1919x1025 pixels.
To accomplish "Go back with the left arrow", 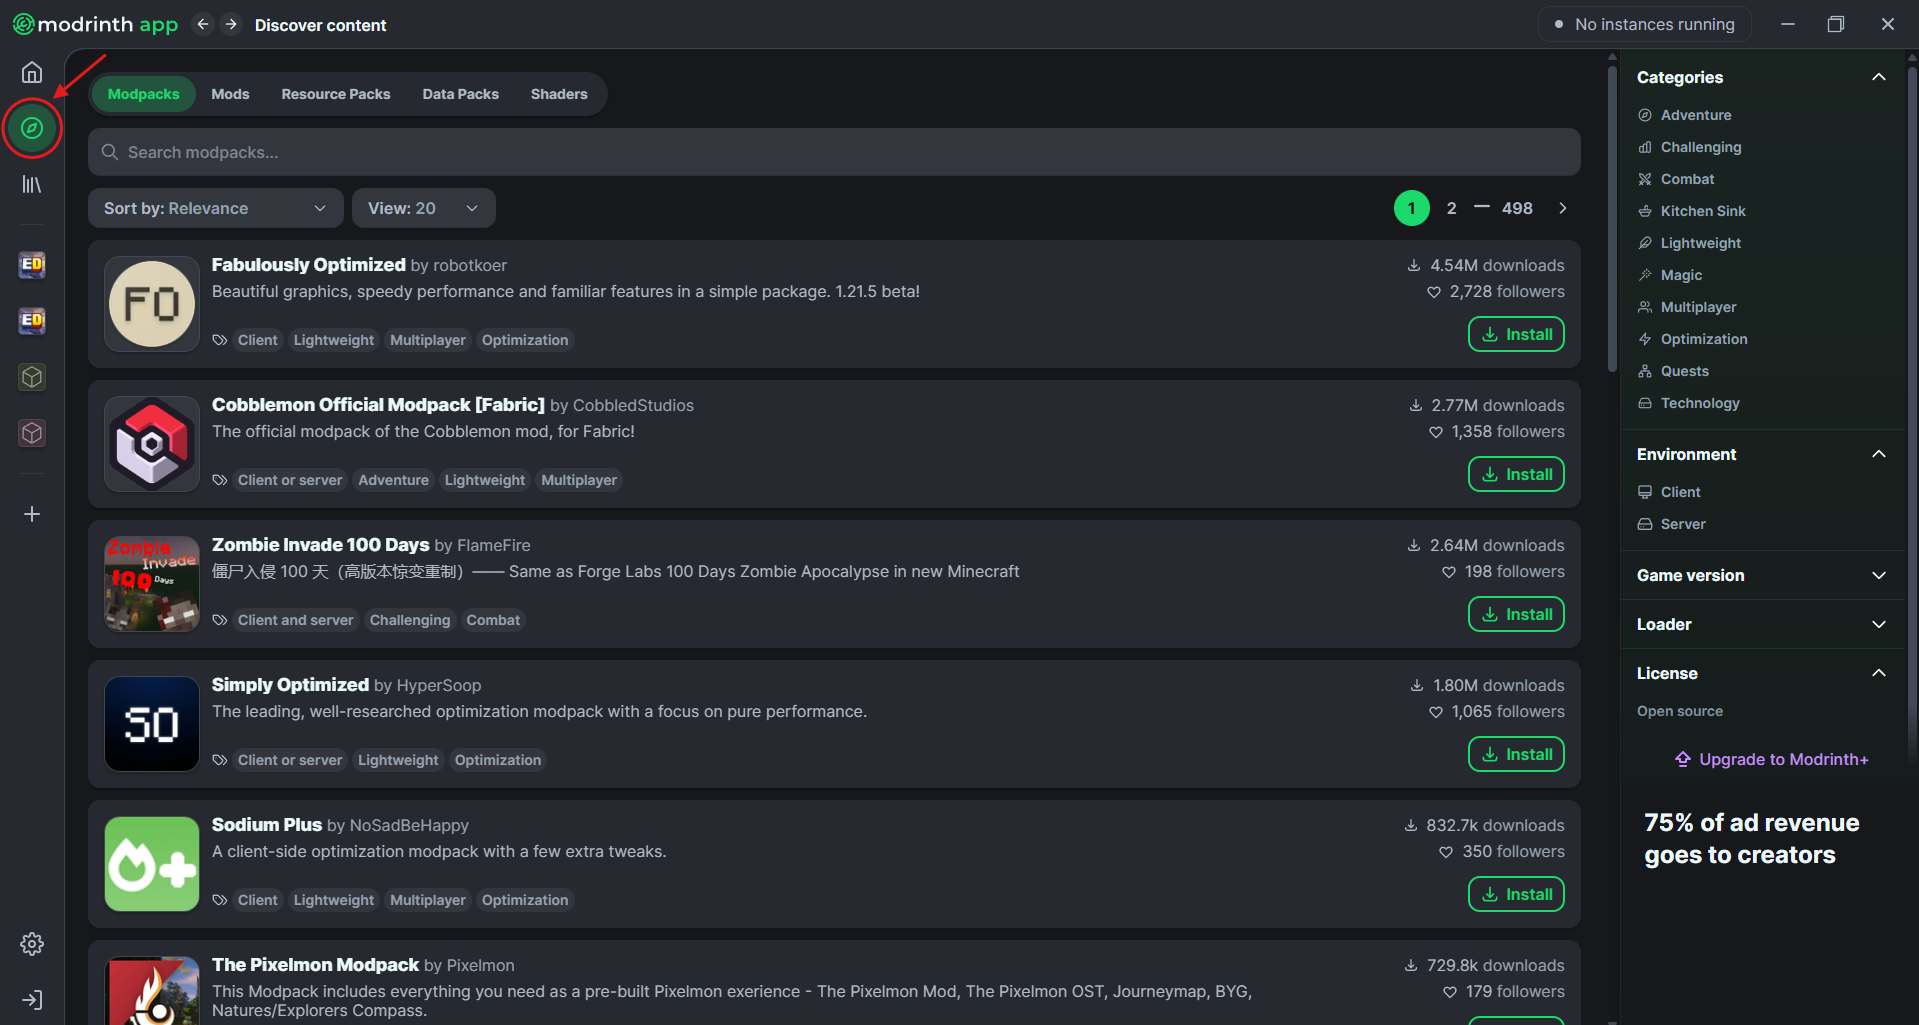I will 203,24.
